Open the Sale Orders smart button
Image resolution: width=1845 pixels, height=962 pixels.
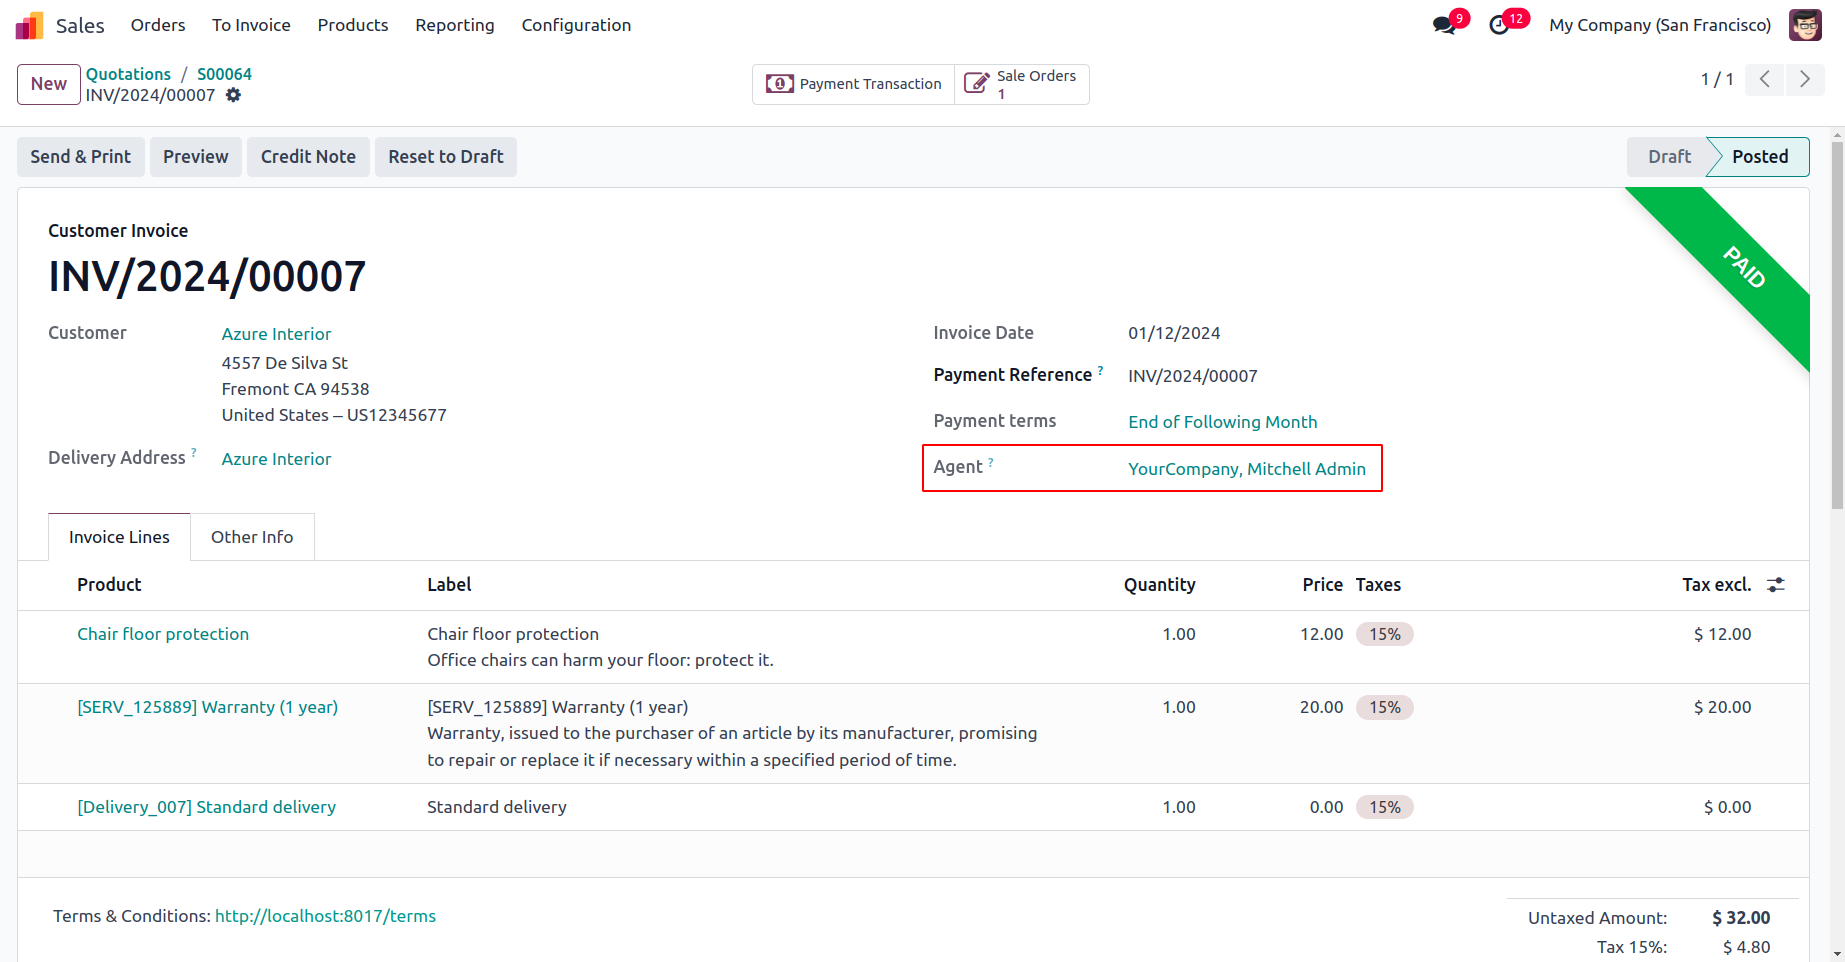1022,84
